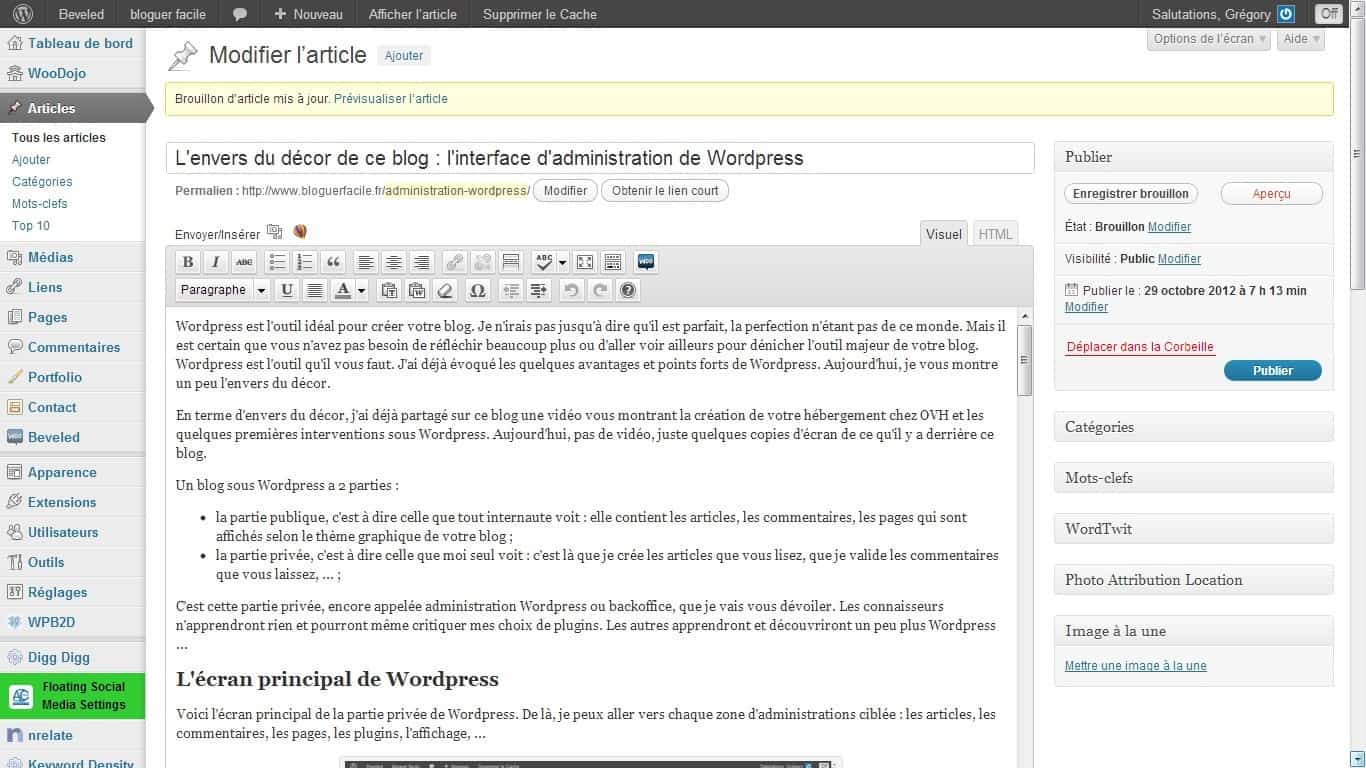The height and width of the screenshot is (768, 1366).
Task: Insert the More tag
Action: (x=511, y=263)
